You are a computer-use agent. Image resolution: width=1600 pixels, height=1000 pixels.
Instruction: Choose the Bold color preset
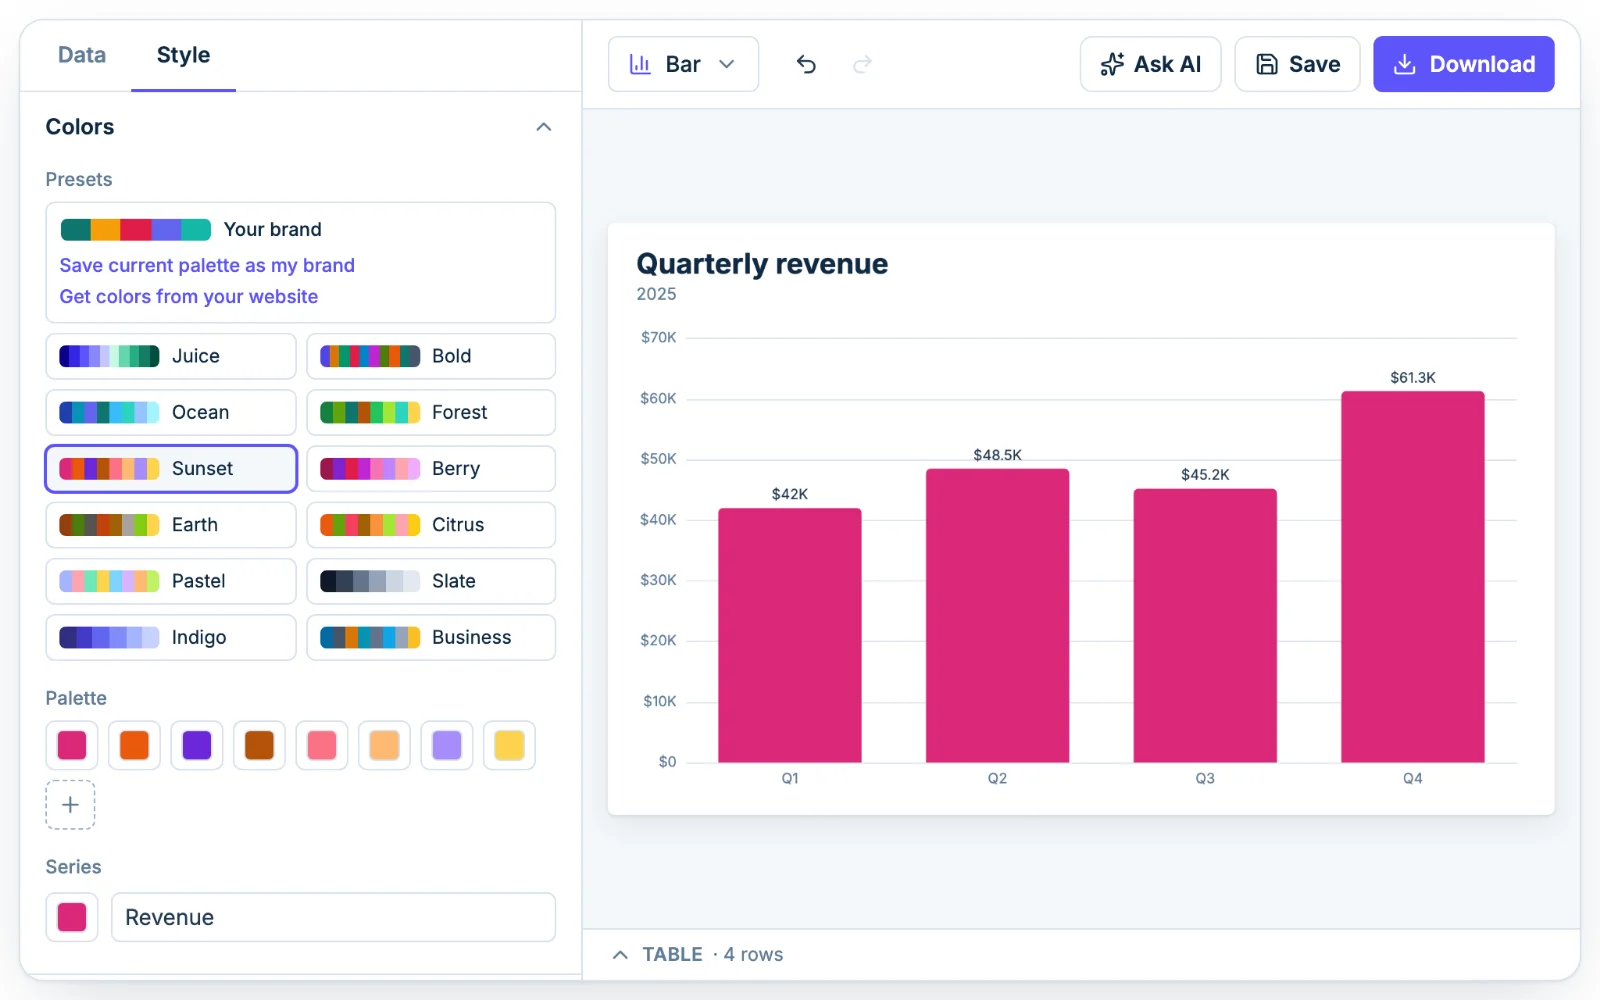coord(431,356)
